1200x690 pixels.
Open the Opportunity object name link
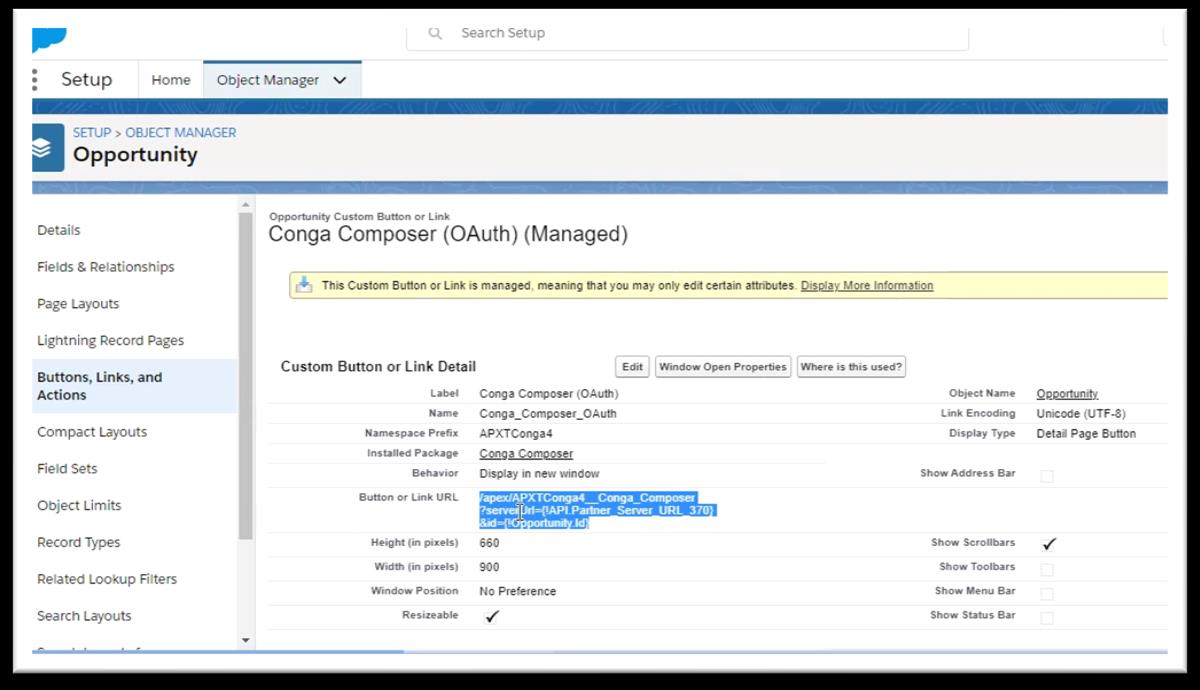tap(1067, 394)
